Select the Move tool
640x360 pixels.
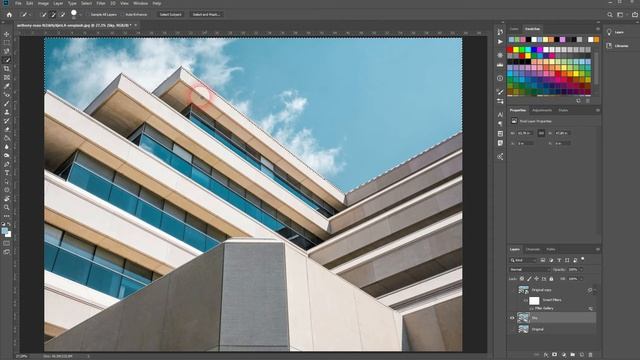point(7,34)
